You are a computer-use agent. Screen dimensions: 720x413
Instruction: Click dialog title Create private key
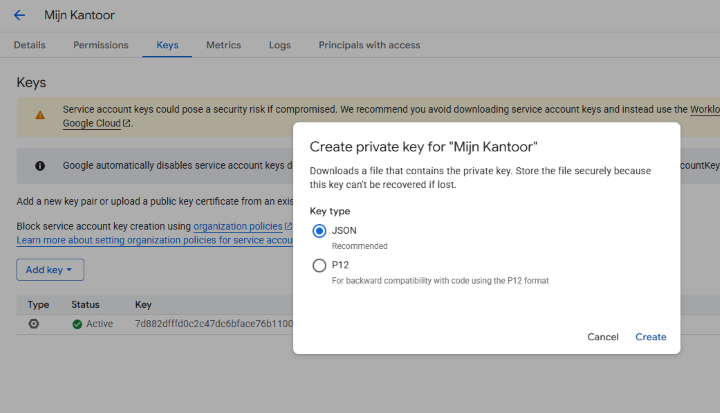coord(423,147)
